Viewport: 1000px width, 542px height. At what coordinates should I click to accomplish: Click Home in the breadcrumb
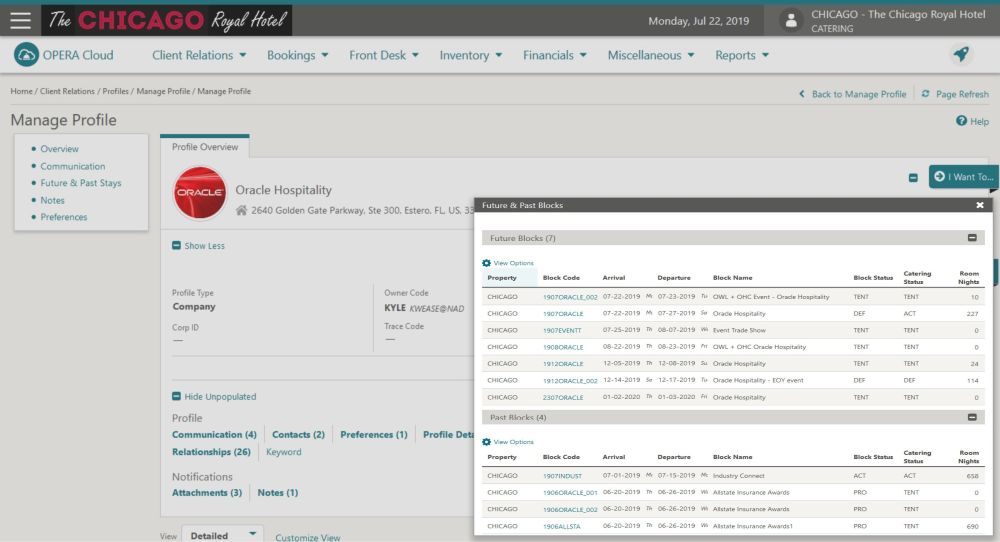point(21,91)
